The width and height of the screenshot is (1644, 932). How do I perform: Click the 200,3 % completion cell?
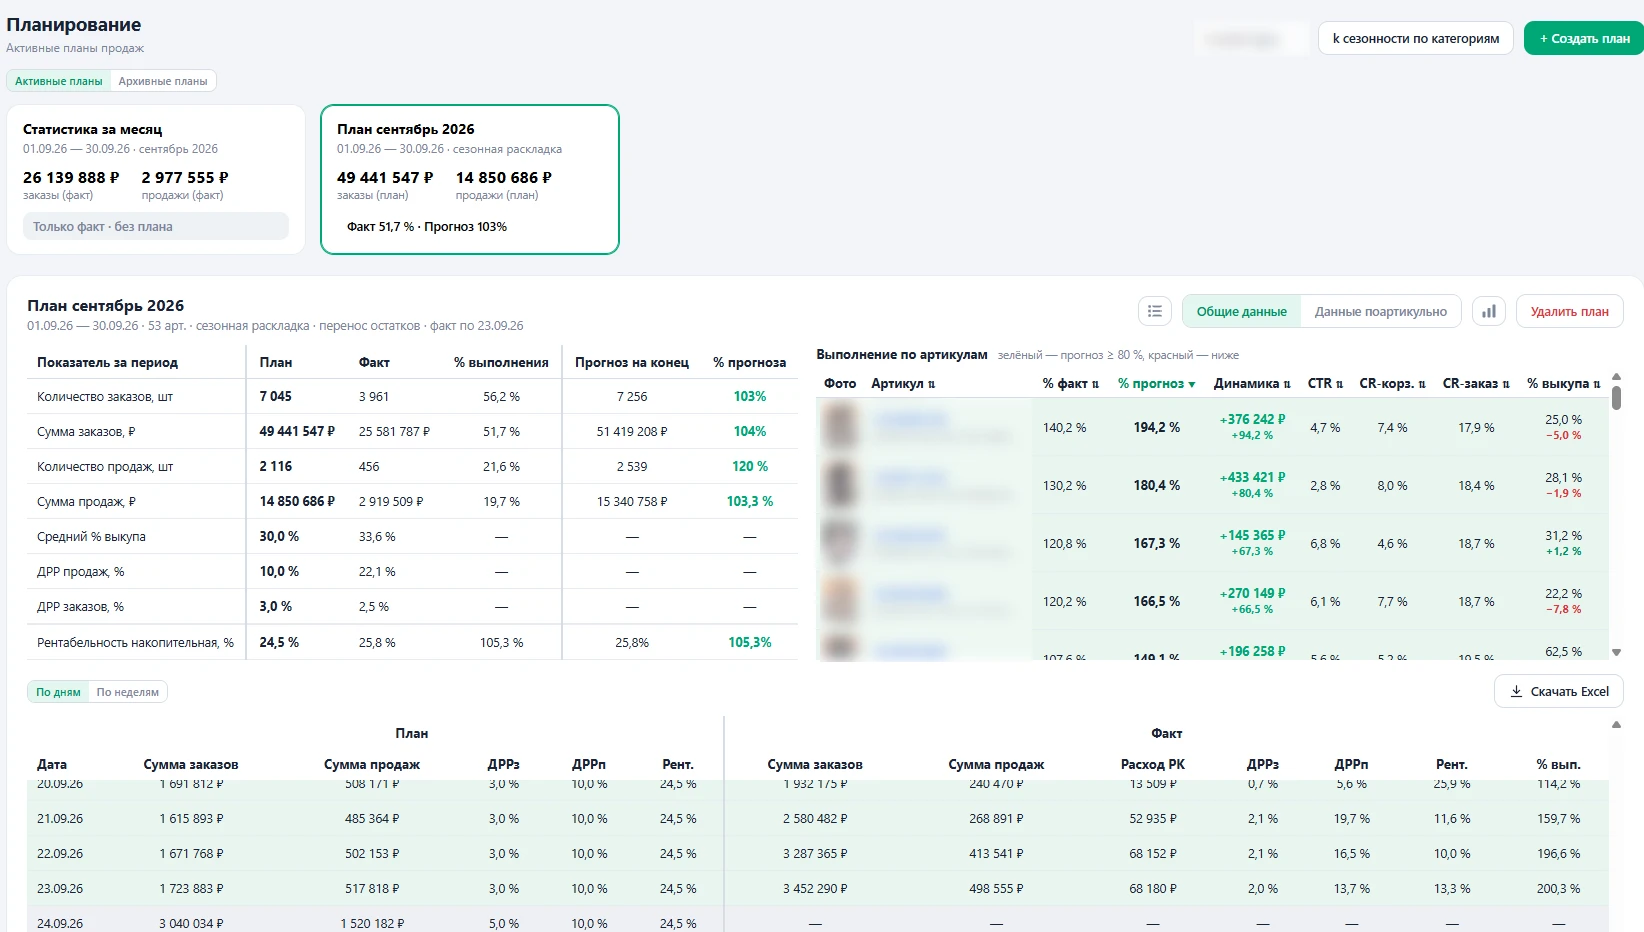(x=1558, y=888)
